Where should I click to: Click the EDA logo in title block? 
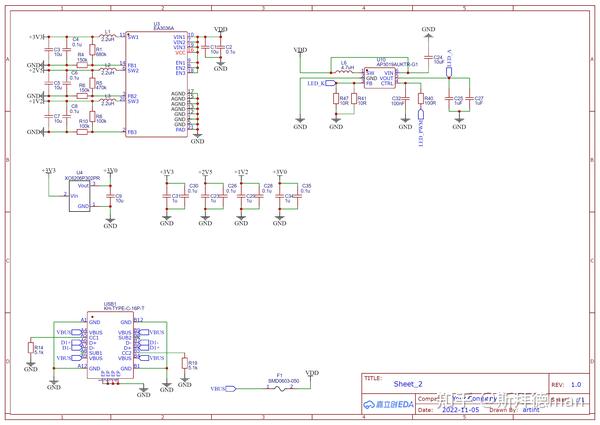click(388, 404)
